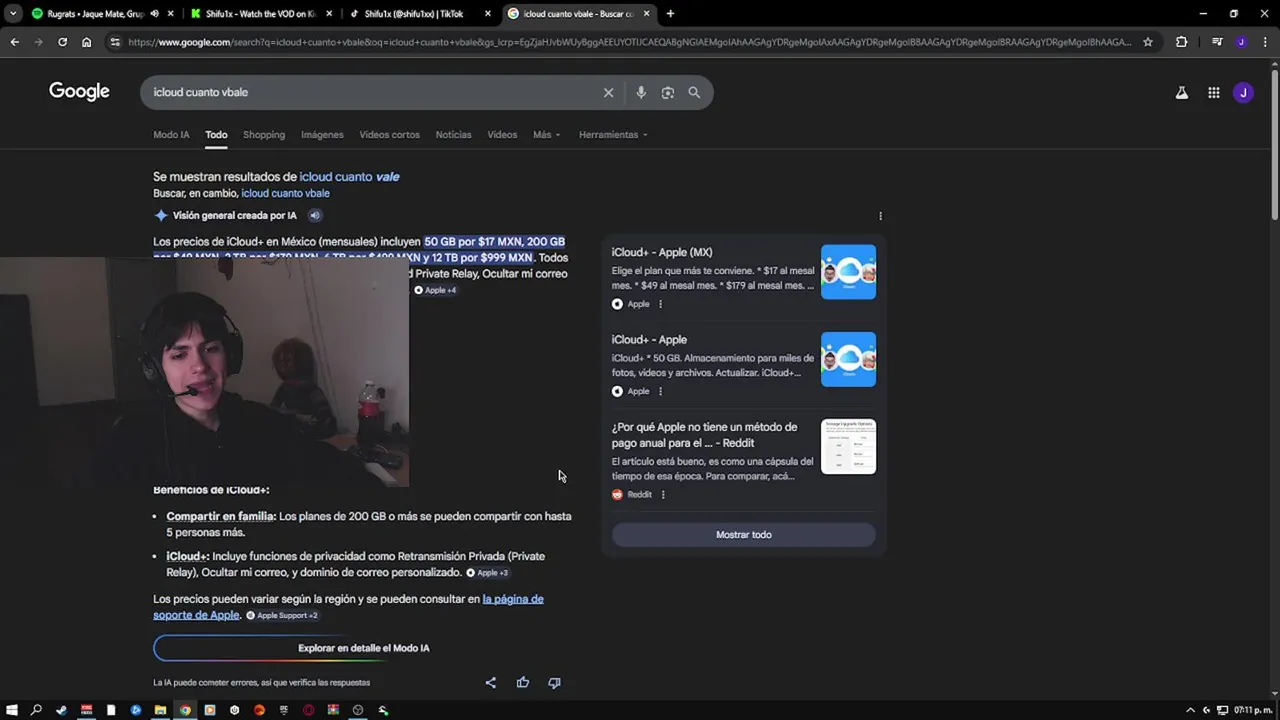1280x720 pixels.
Task: Select the Imágenes results tab
Action: point(322,135)
